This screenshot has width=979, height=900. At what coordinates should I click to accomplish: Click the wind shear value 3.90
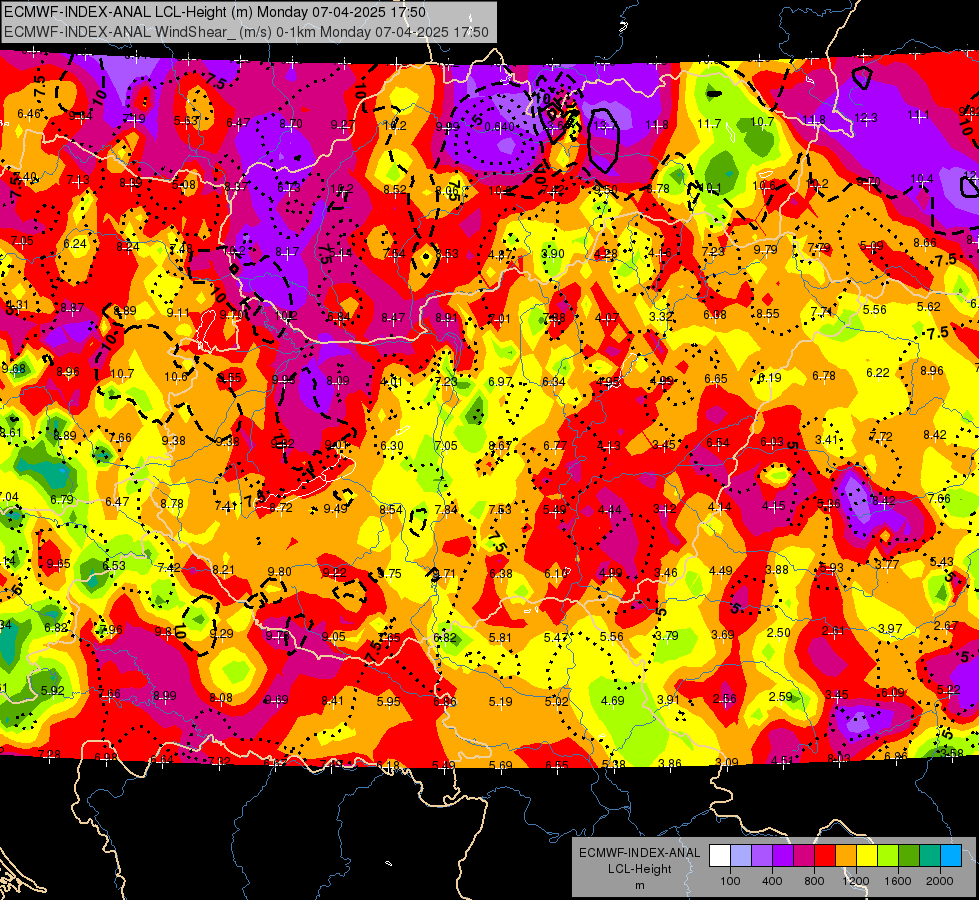tap(553, 254)
